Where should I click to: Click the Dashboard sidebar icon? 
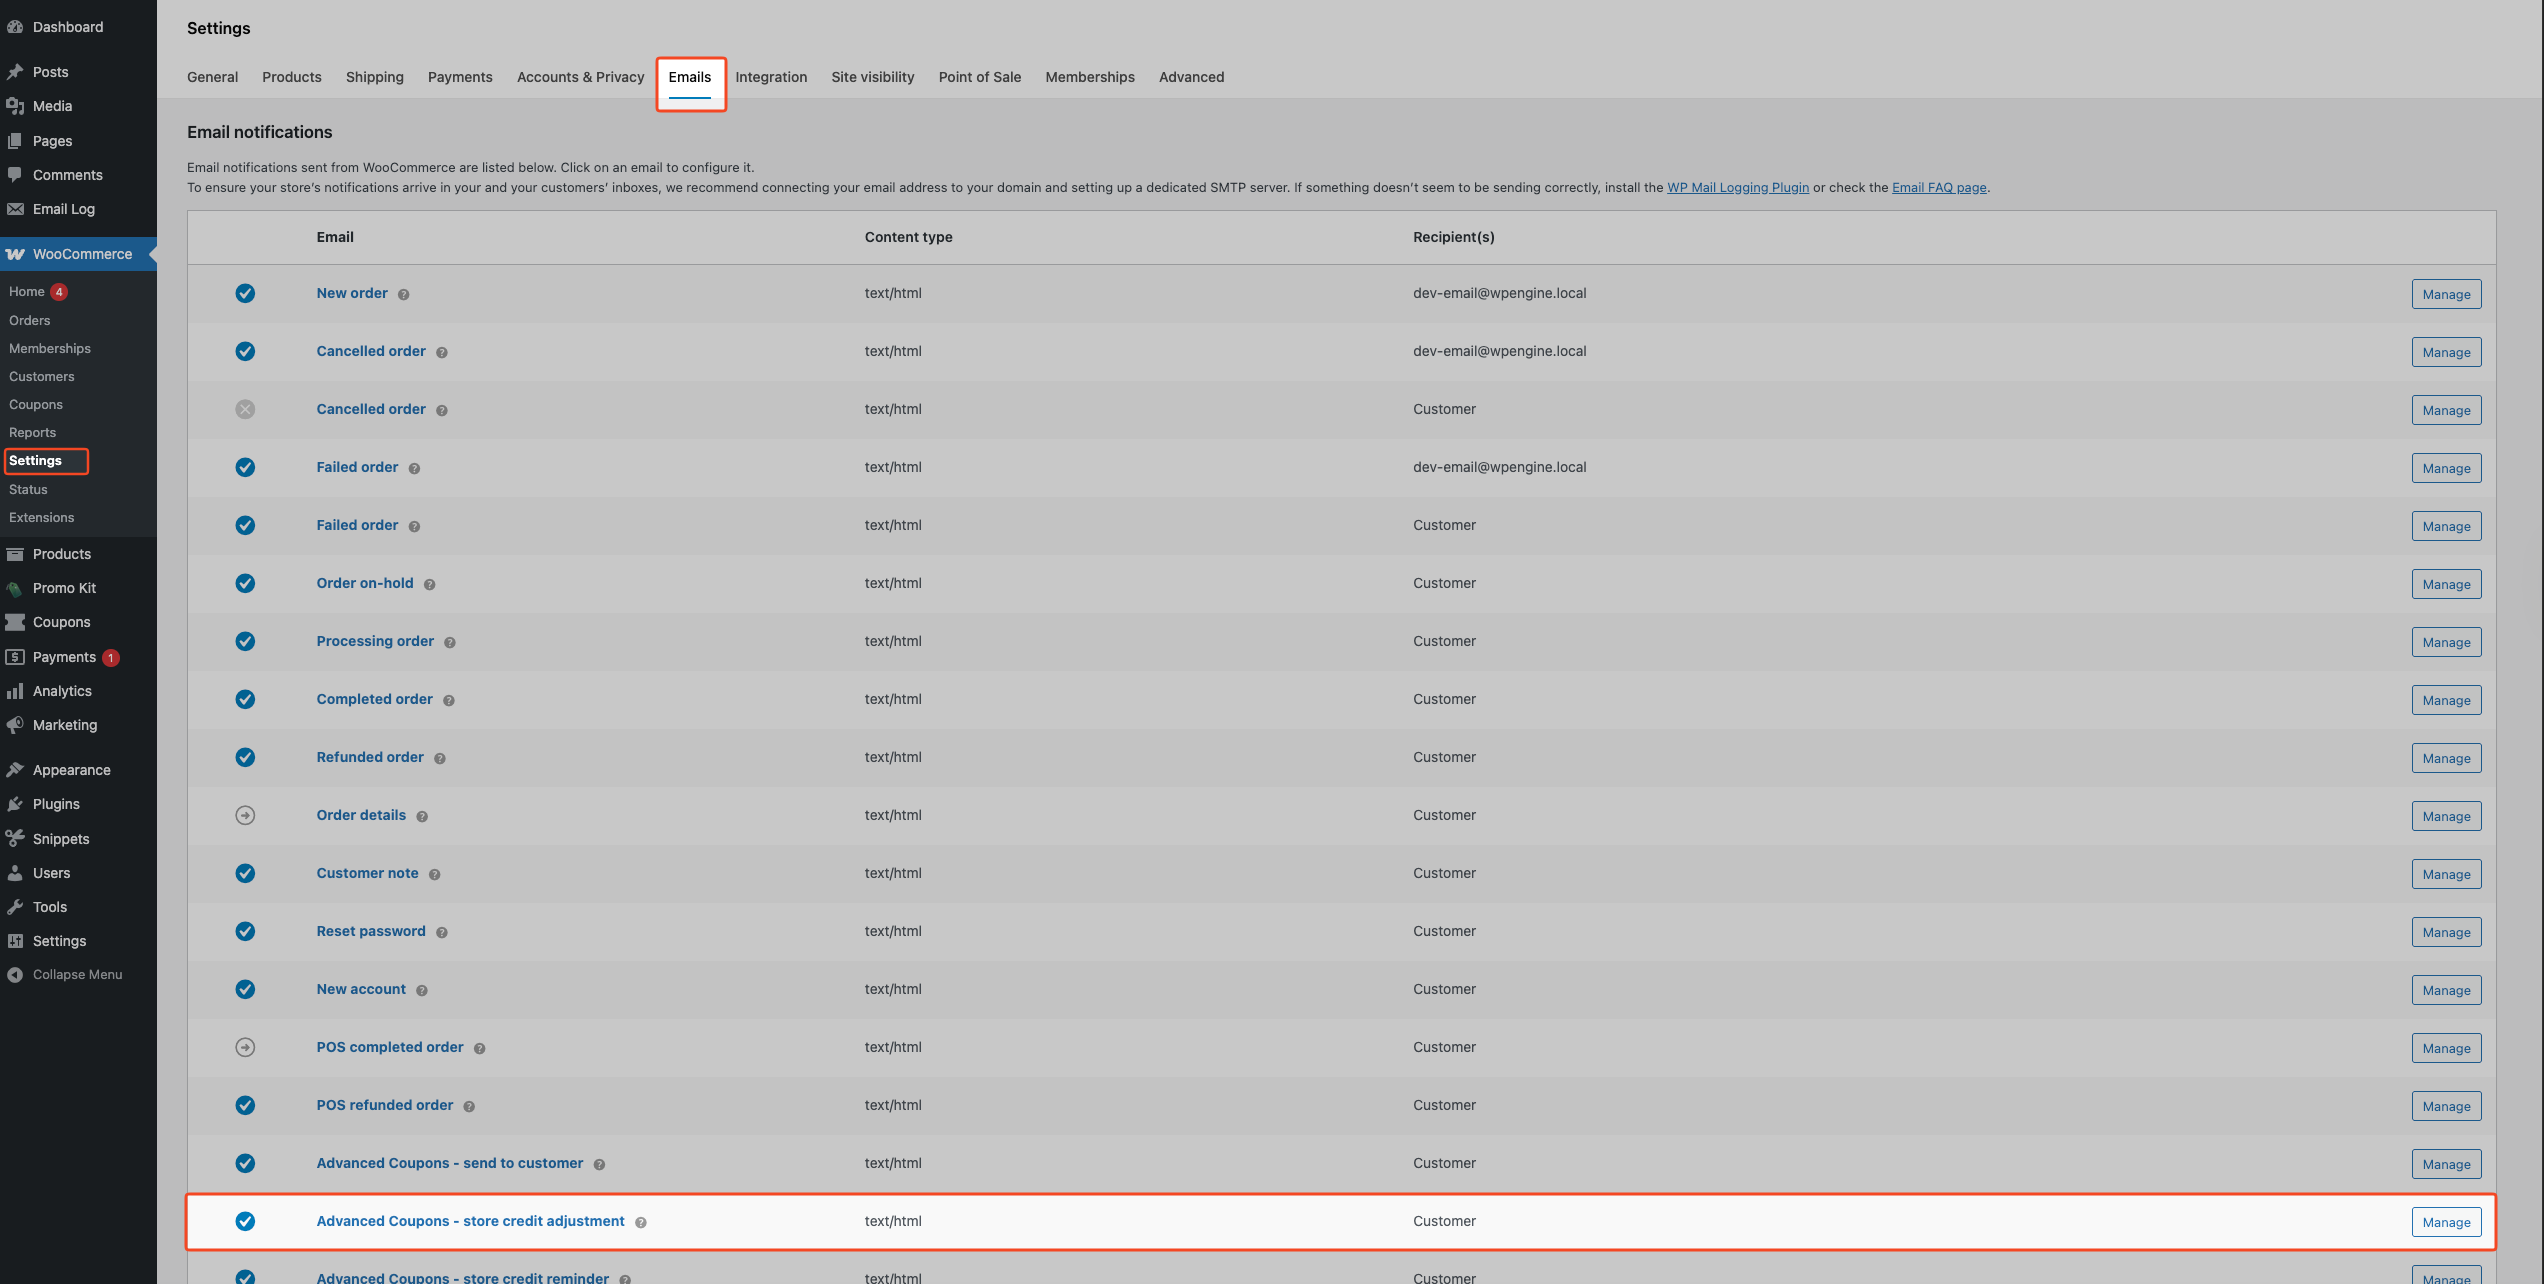(x=15, y=27)
